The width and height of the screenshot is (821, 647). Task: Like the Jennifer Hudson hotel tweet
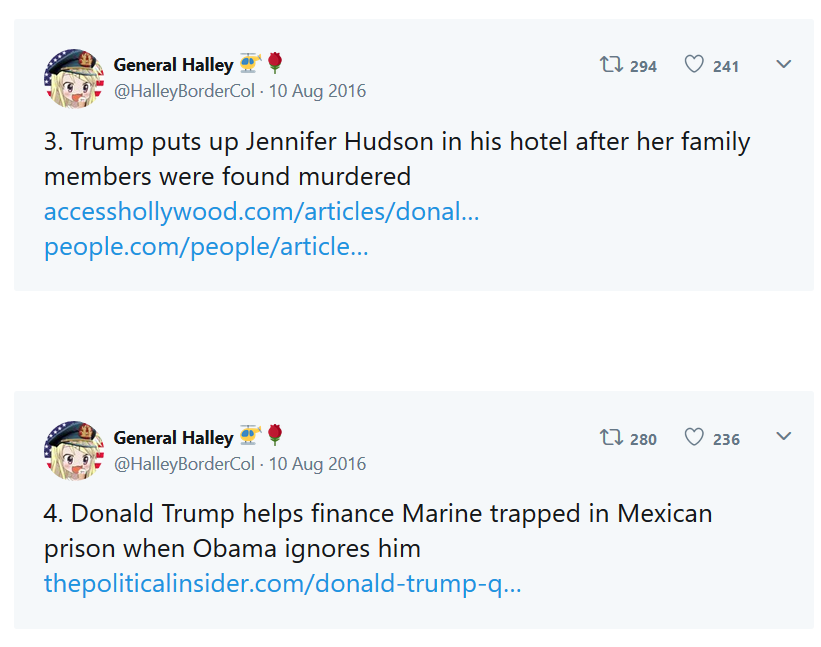tap(694, 65)
